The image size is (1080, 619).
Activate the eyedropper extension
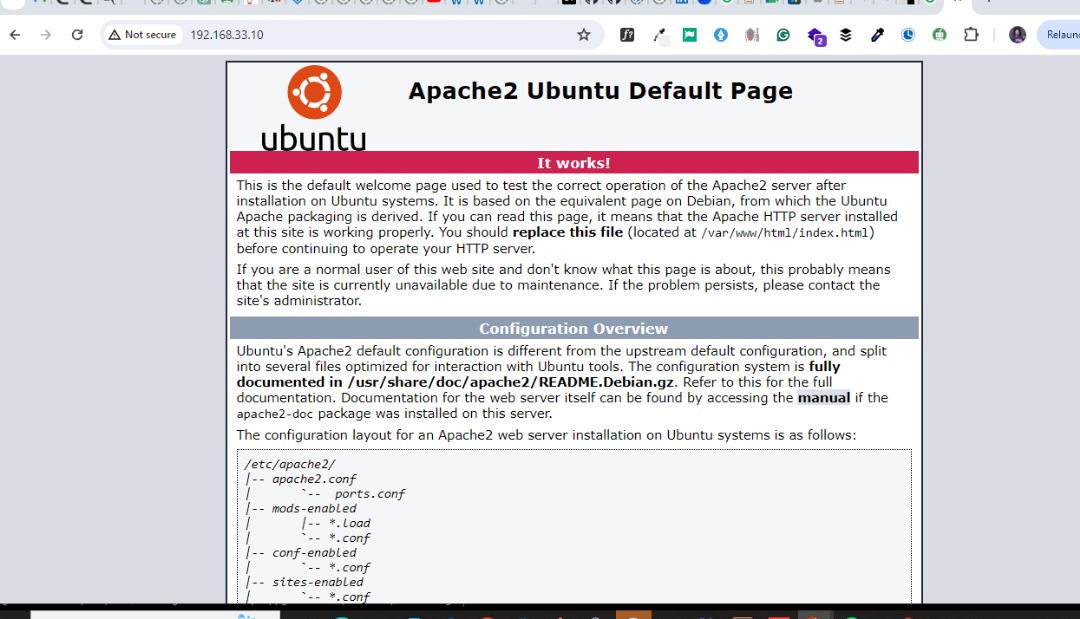coord(877,34)
